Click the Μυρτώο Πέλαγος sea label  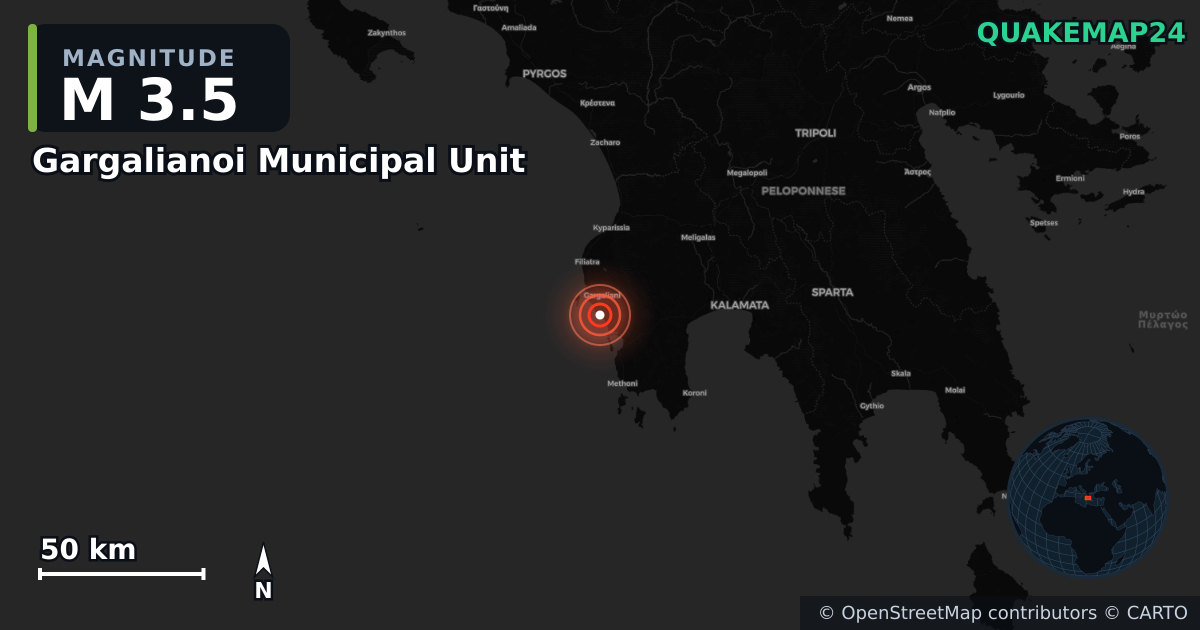(1163, 319)
